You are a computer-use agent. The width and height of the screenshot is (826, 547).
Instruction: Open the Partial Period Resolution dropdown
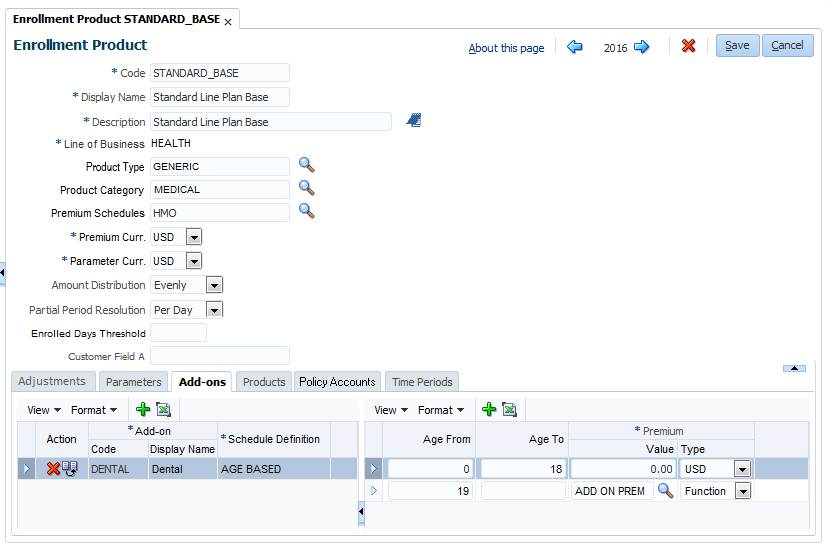(214, 310)
